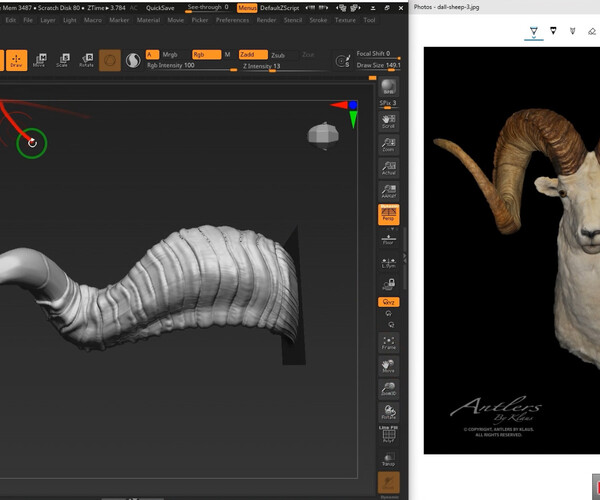Screen dimensions: 600x500
Task: Adjust the Rgb Intensity slider
Action: tap(192, 66)
